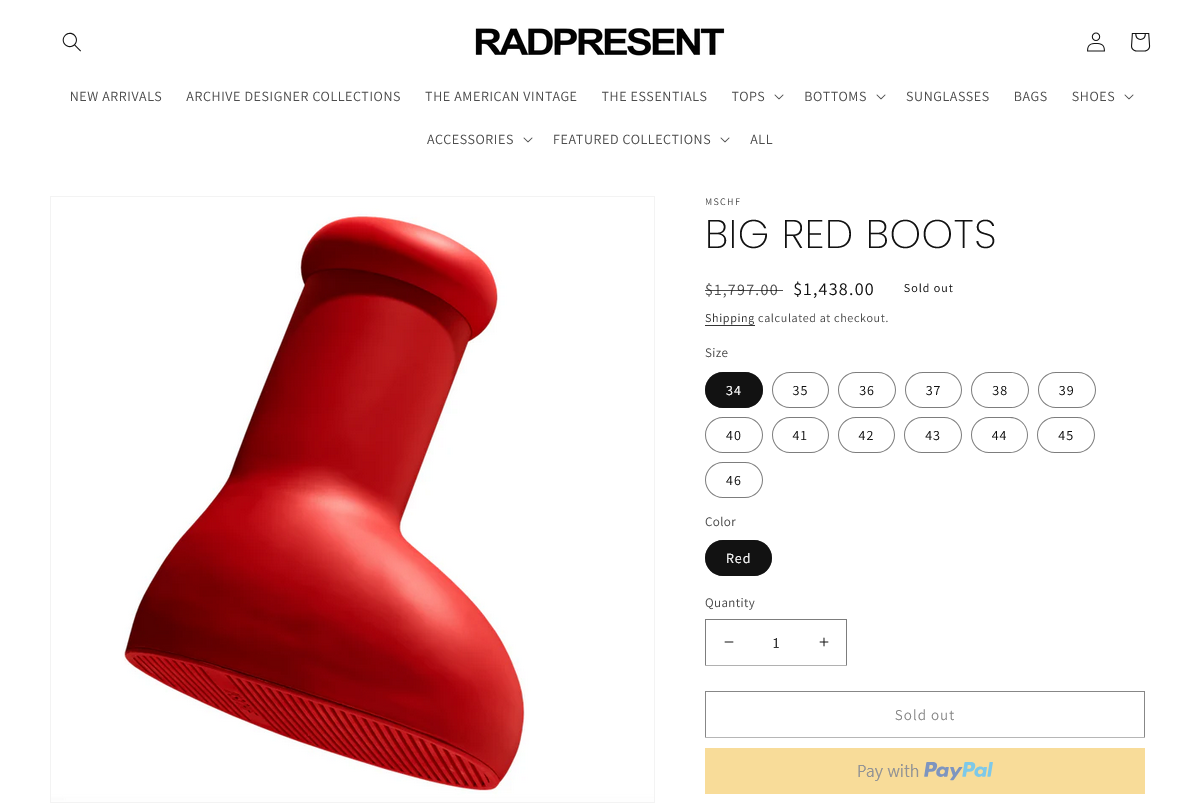
Task: Select size 39 pill
Action: point(1066,390)
